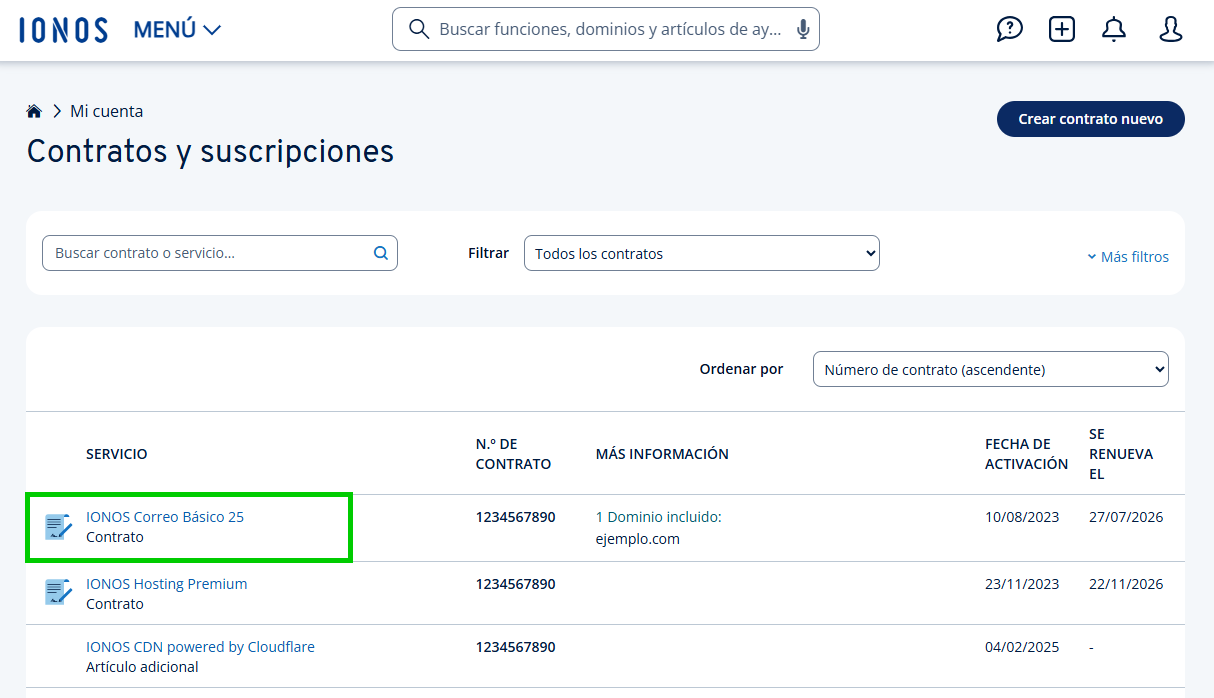Open the help chat question icon

pyautogui.click(x=1010, y=30)
